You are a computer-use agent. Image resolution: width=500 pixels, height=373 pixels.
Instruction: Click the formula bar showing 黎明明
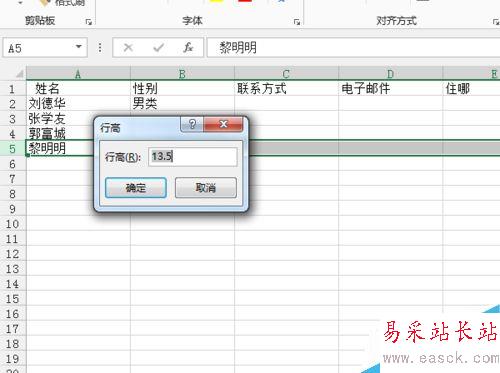[353, 48]
